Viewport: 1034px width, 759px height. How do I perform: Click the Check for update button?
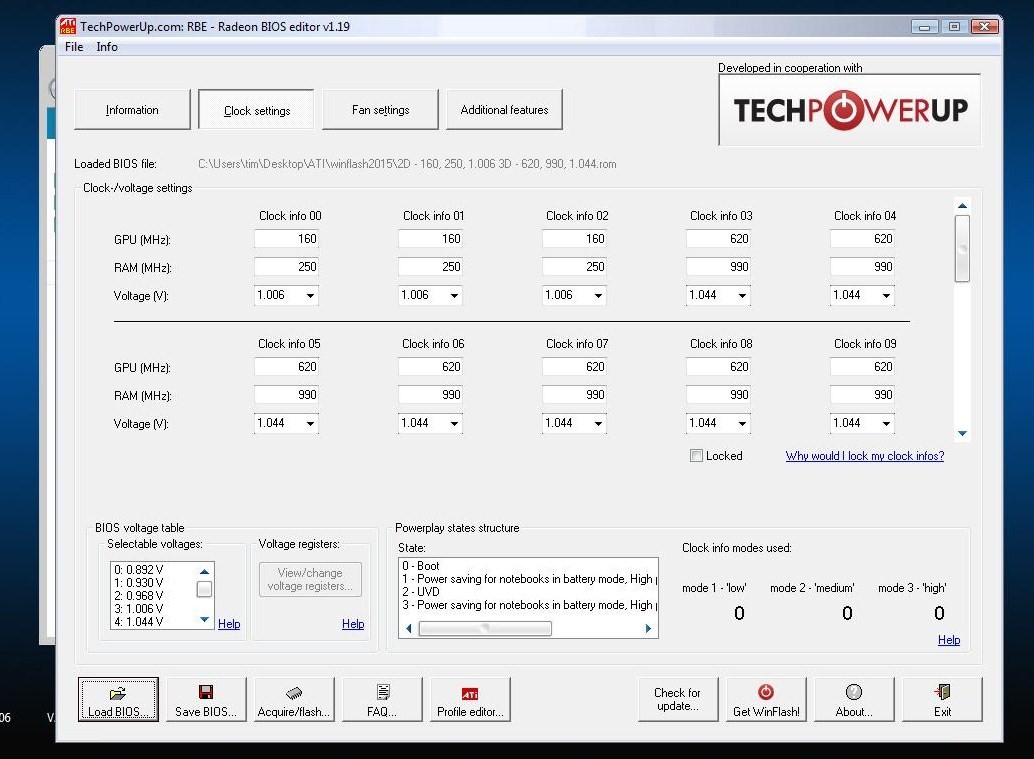(x=678, y=699)
